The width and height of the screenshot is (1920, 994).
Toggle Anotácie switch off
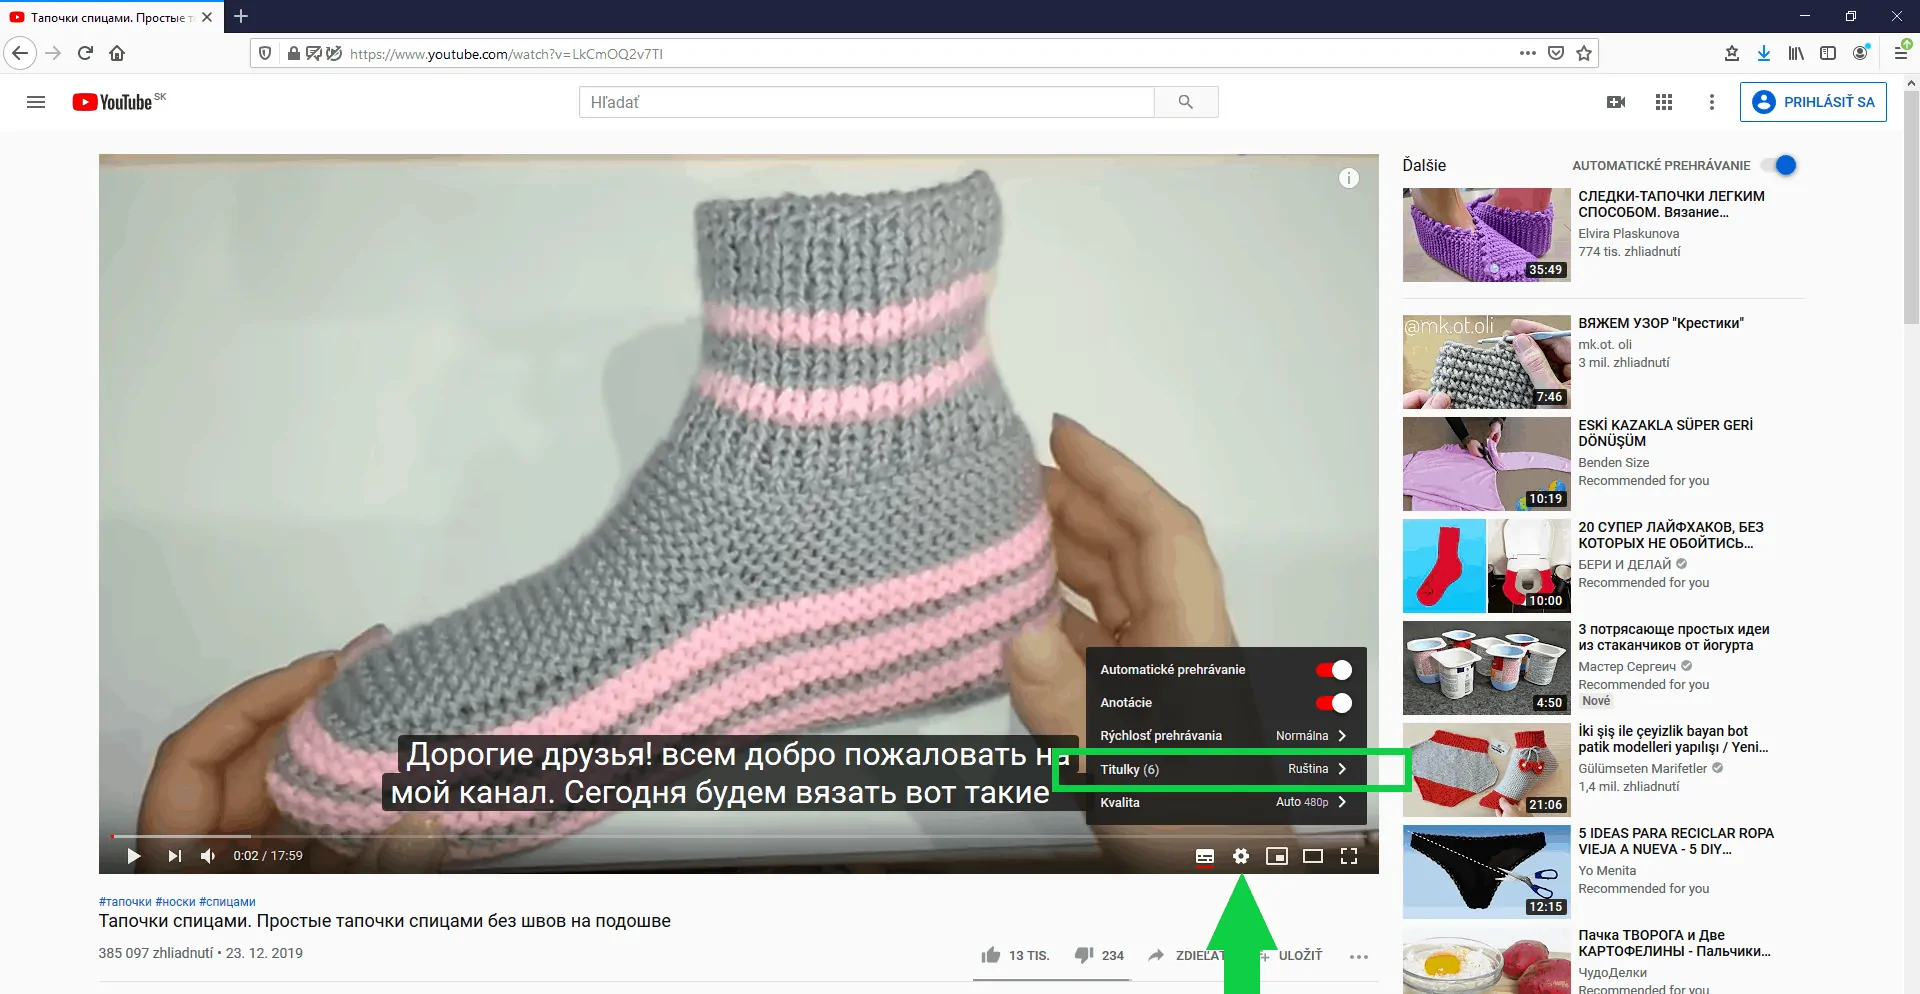tap(1333, 703)
